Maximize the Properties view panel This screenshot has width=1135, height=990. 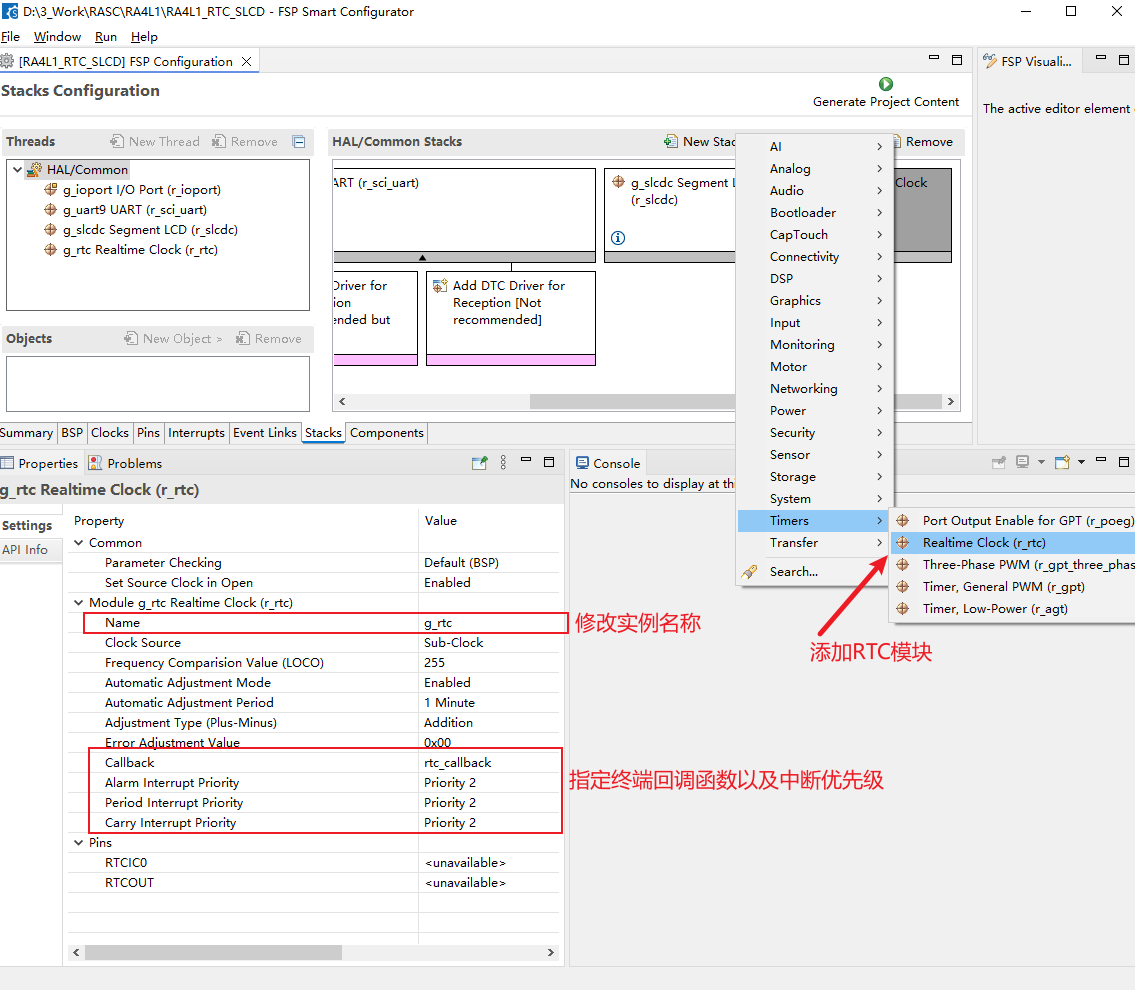(549, 462)
